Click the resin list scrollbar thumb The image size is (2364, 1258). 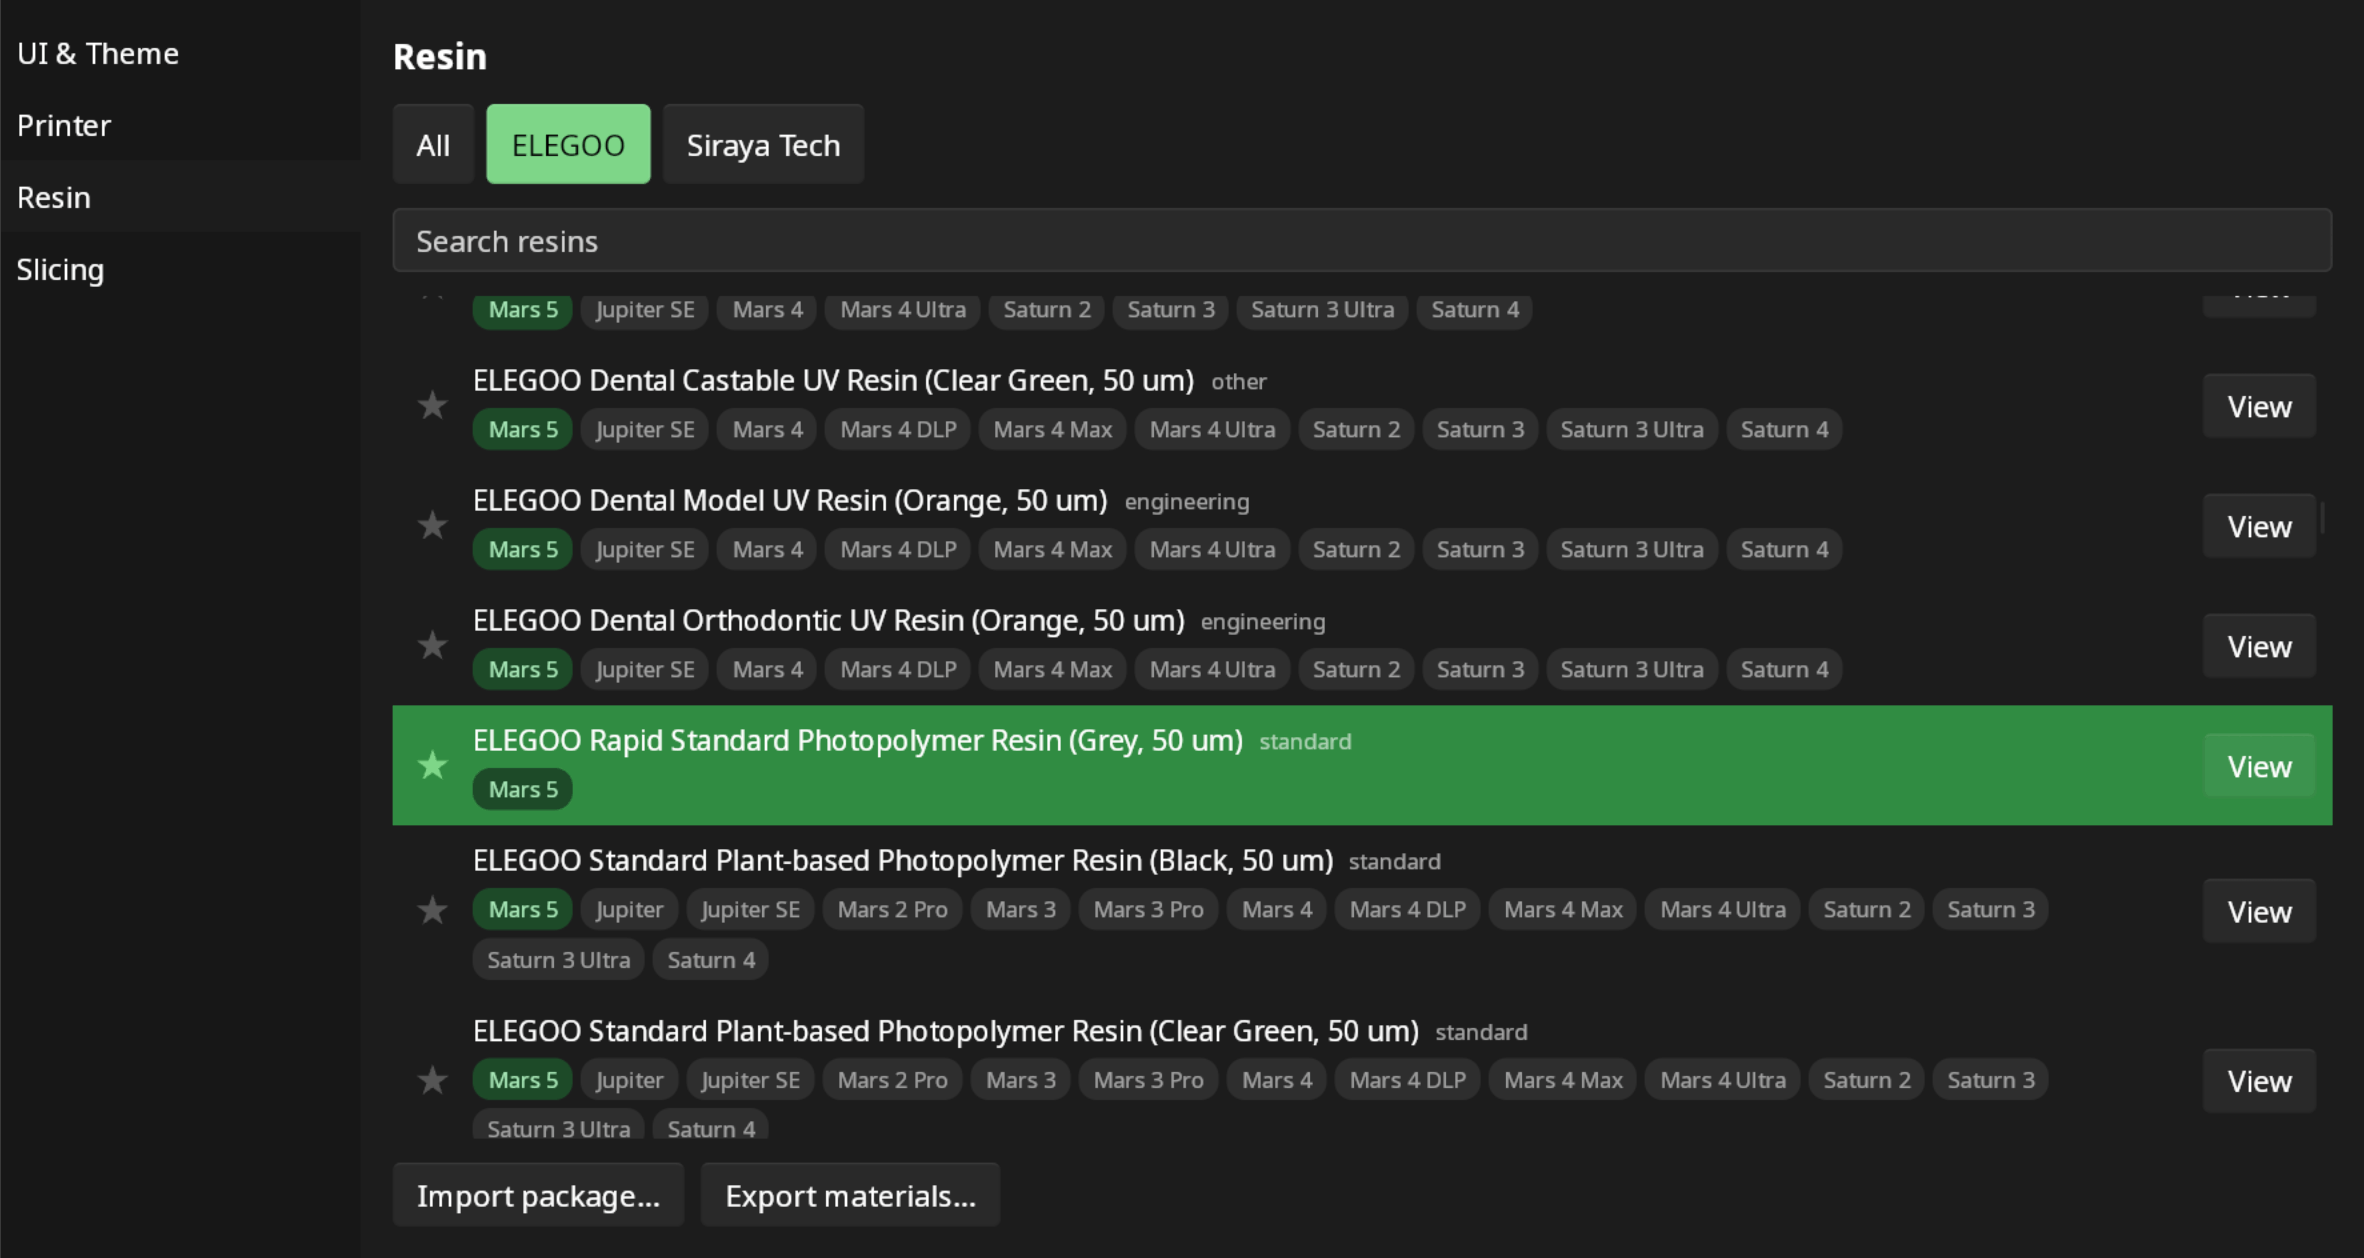[2323, 518]
